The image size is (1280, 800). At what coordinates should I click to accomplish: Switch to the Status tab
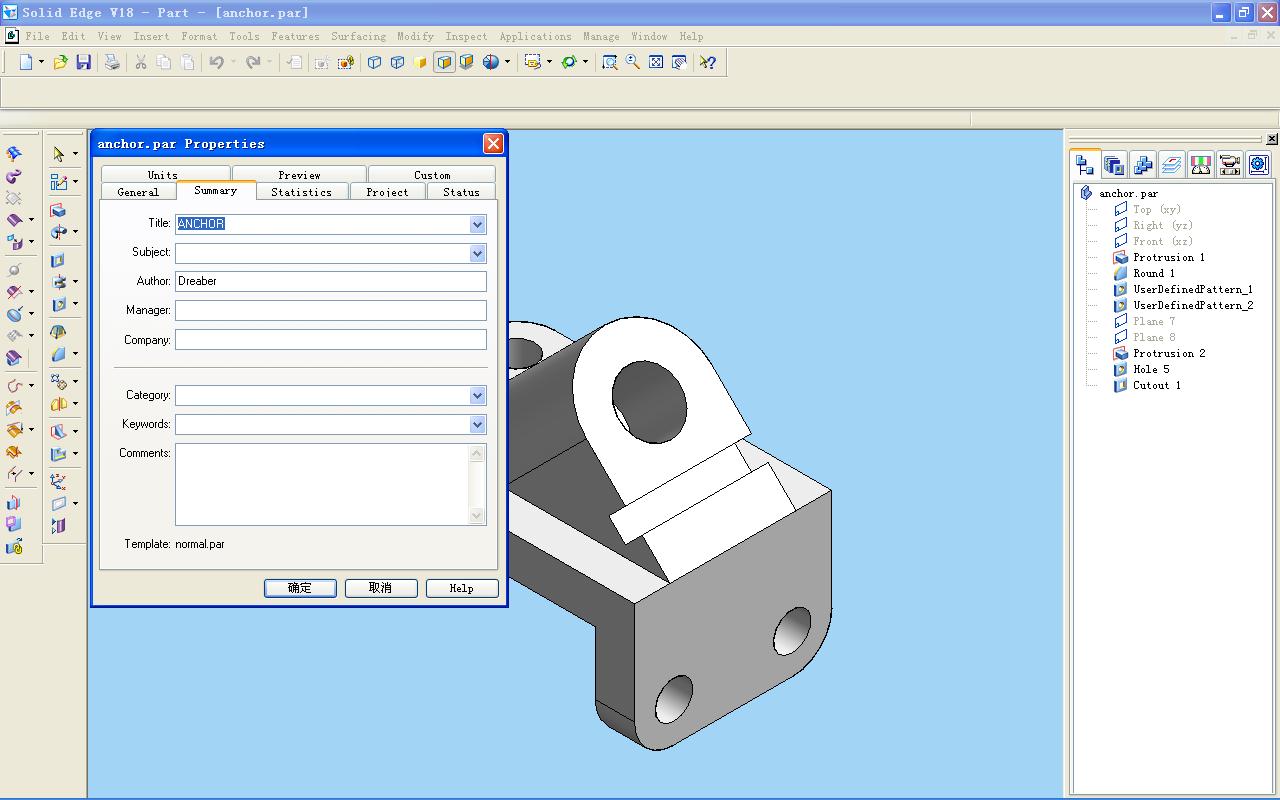[x=461, y=192]
